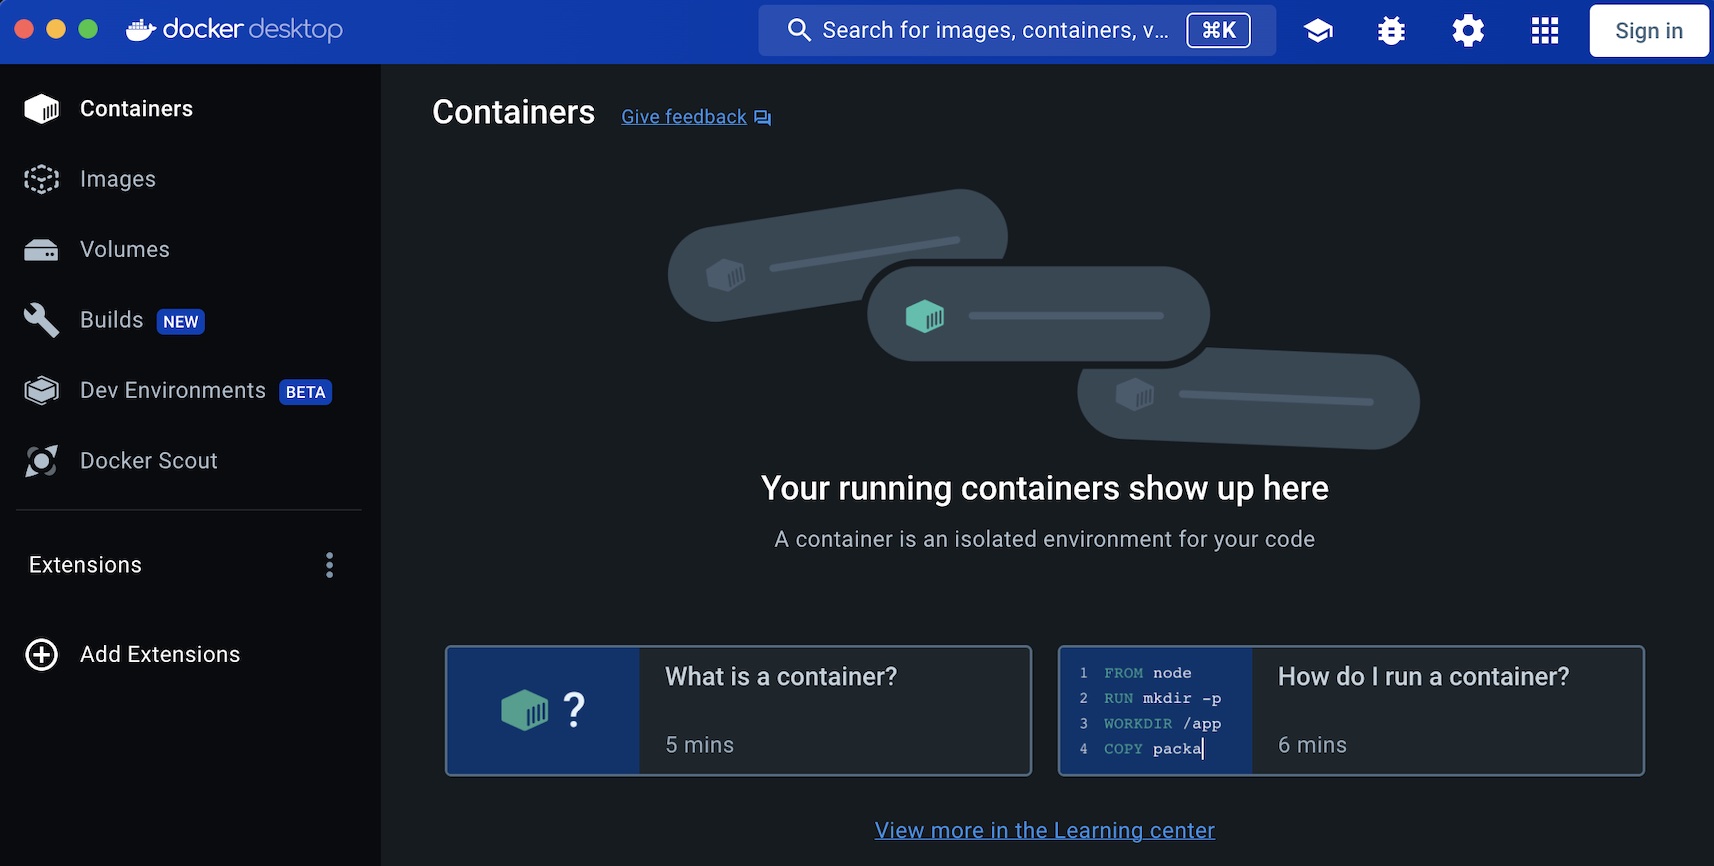The width and height of the screenshot is (1714, 866).
Task: Click the Add Extensions plus icon
Action: pyautogui.click(x=42, y=654)
